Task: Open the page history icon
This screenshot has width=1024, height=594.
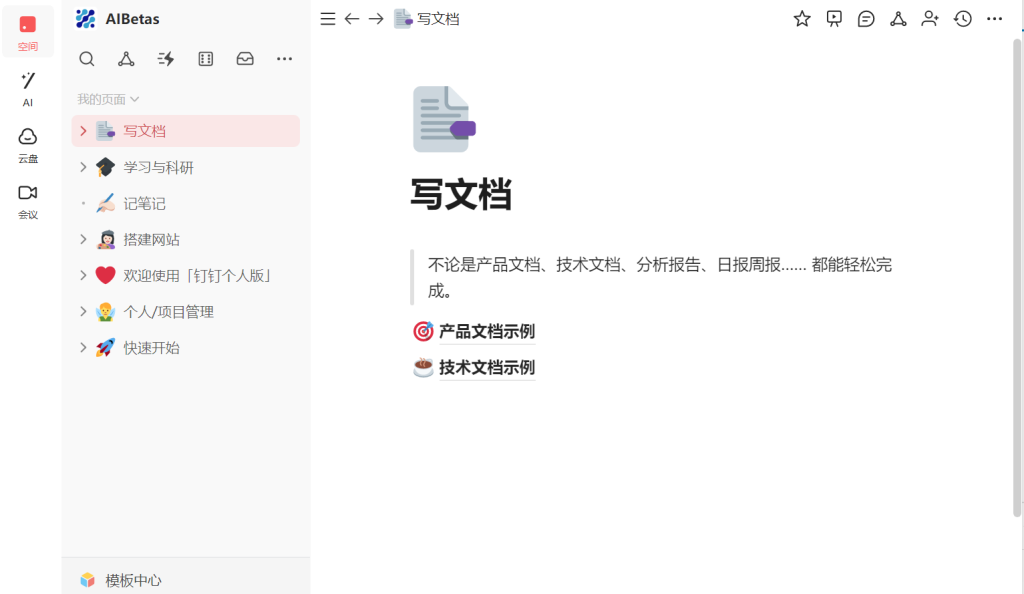Action: [962, 18]
